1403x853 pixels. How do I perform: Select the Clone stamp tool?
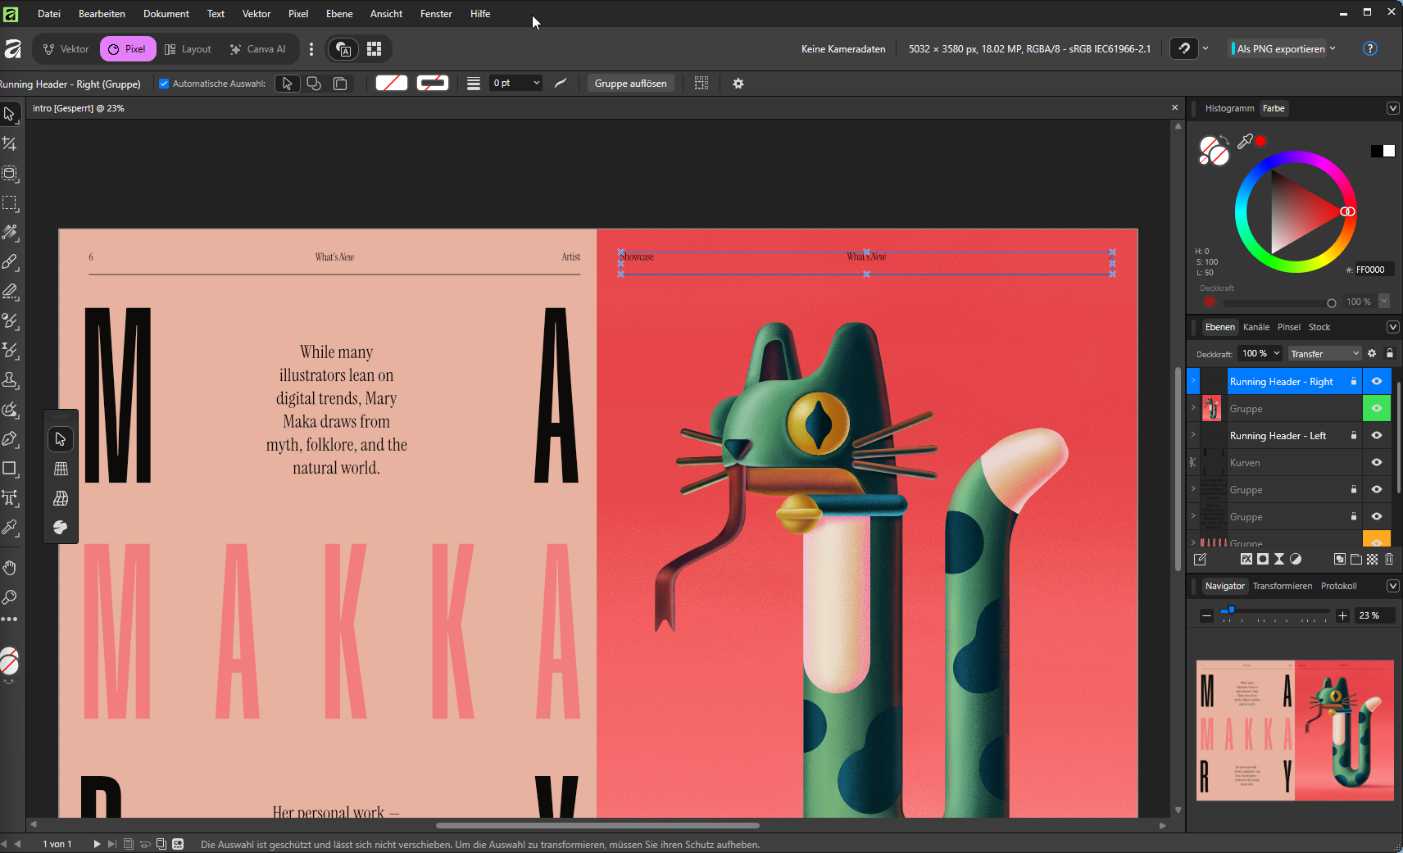[x=10, y=380]
